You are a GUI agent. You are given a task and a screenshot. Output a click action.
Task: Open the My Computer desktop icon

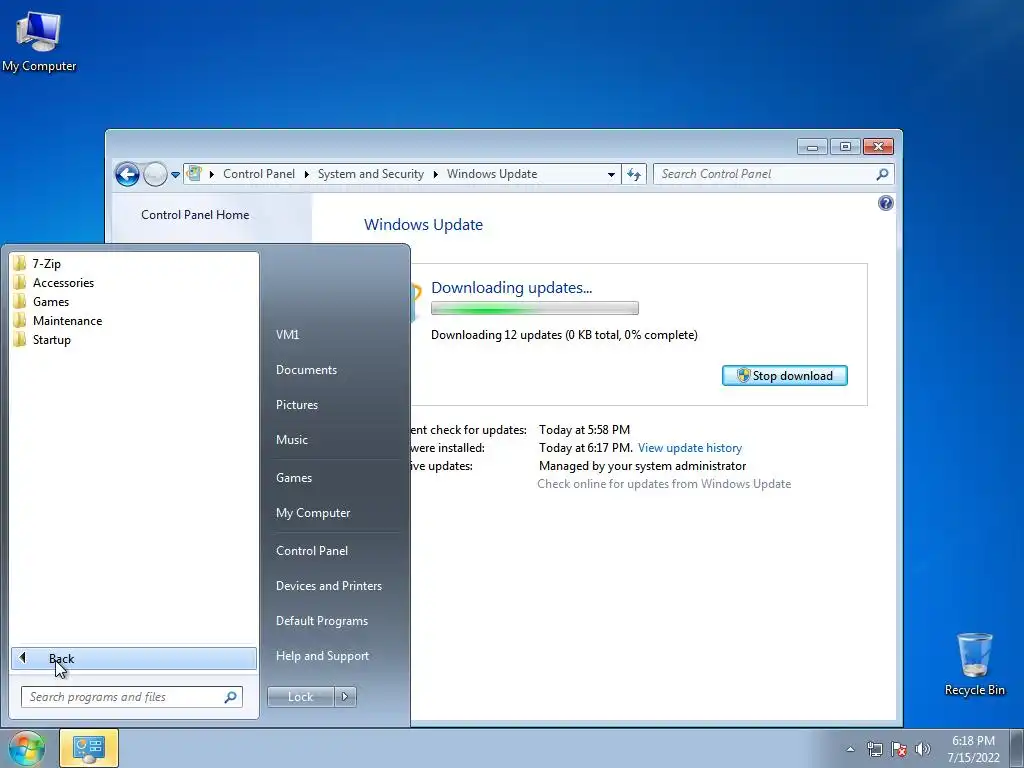click(39, 42)
